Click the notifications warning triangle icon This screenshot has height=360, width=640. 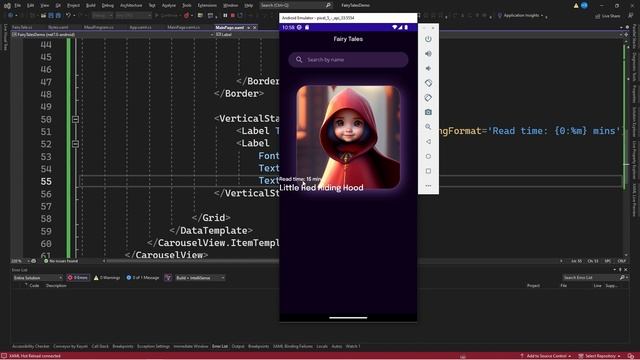[x=576, y=5]
